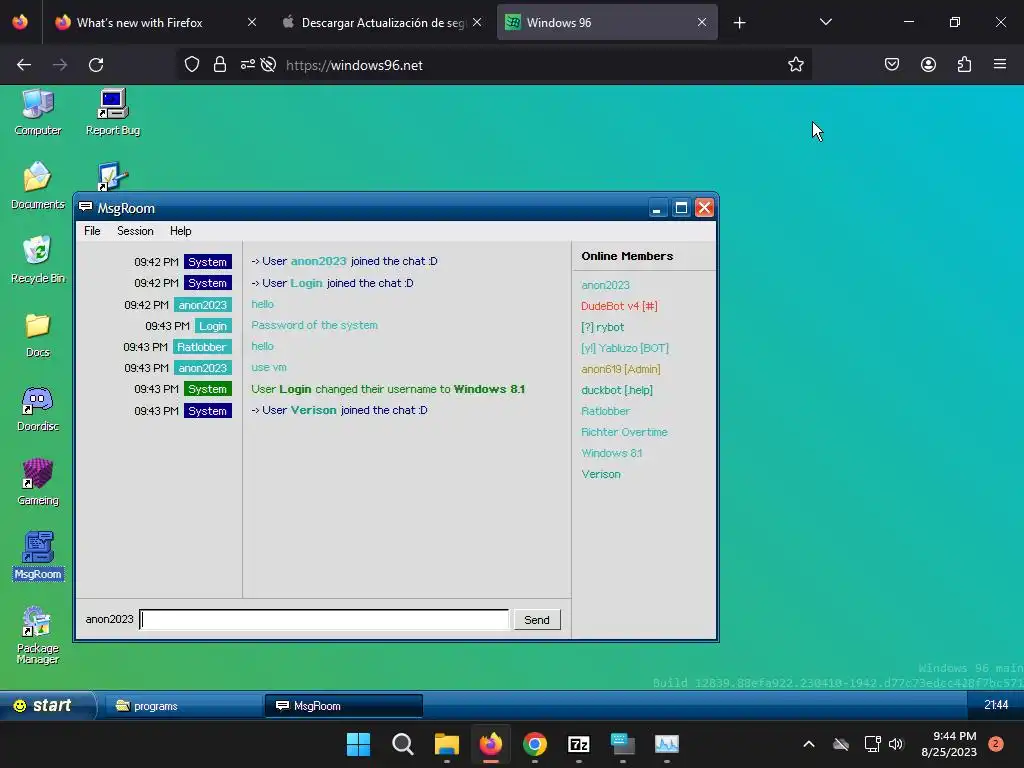The height and width of the screenshot is (768, 1024).
Task: Switch to programs in Windows 96 taskbar
Action: (183, 706)
